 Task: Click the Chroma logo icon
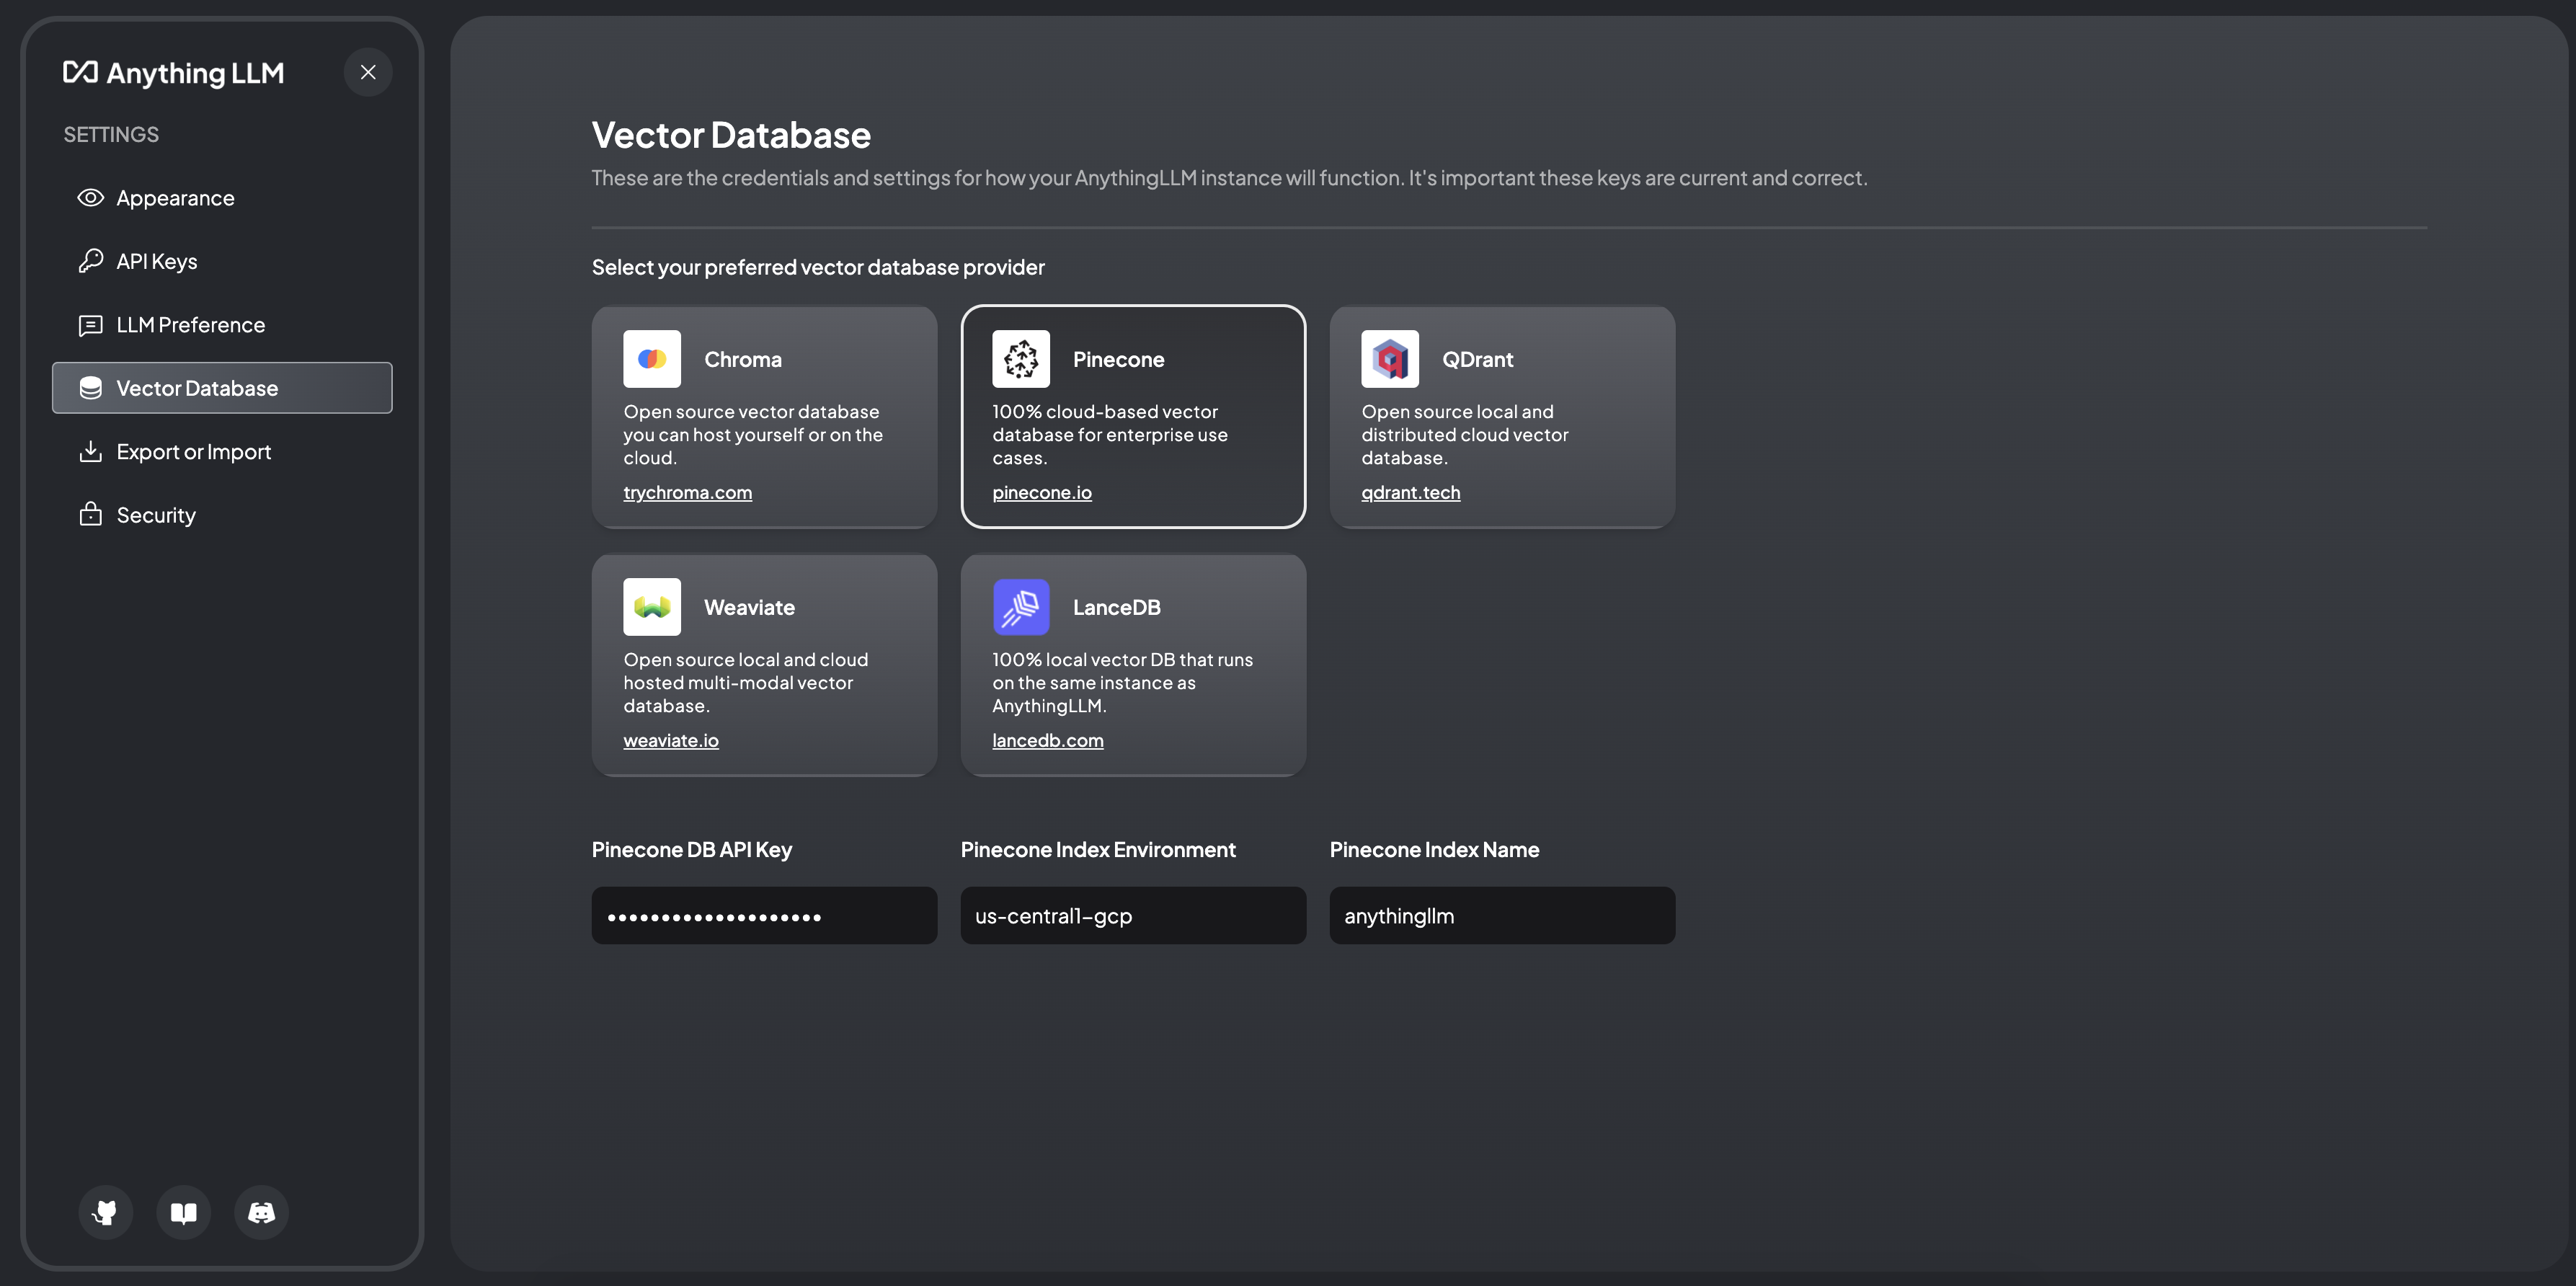pos(652,359)
